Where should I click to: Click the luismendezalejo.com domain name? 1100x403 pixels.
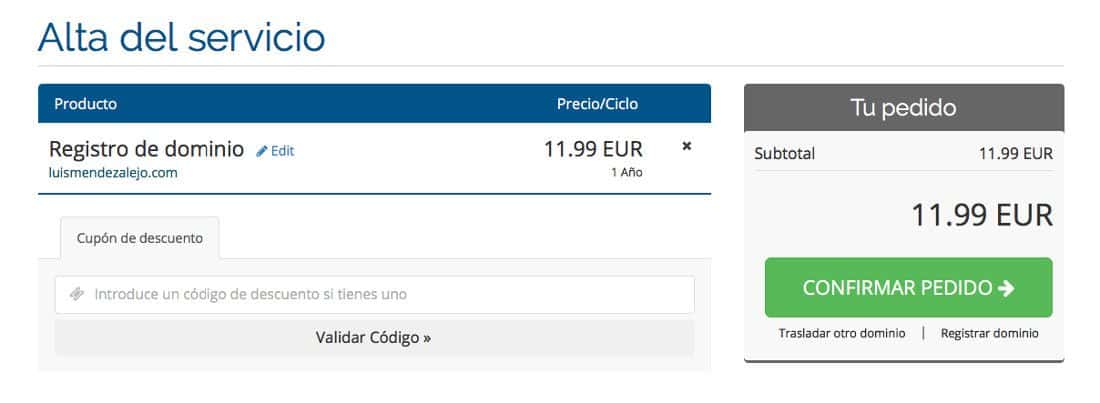click(113, 173)
